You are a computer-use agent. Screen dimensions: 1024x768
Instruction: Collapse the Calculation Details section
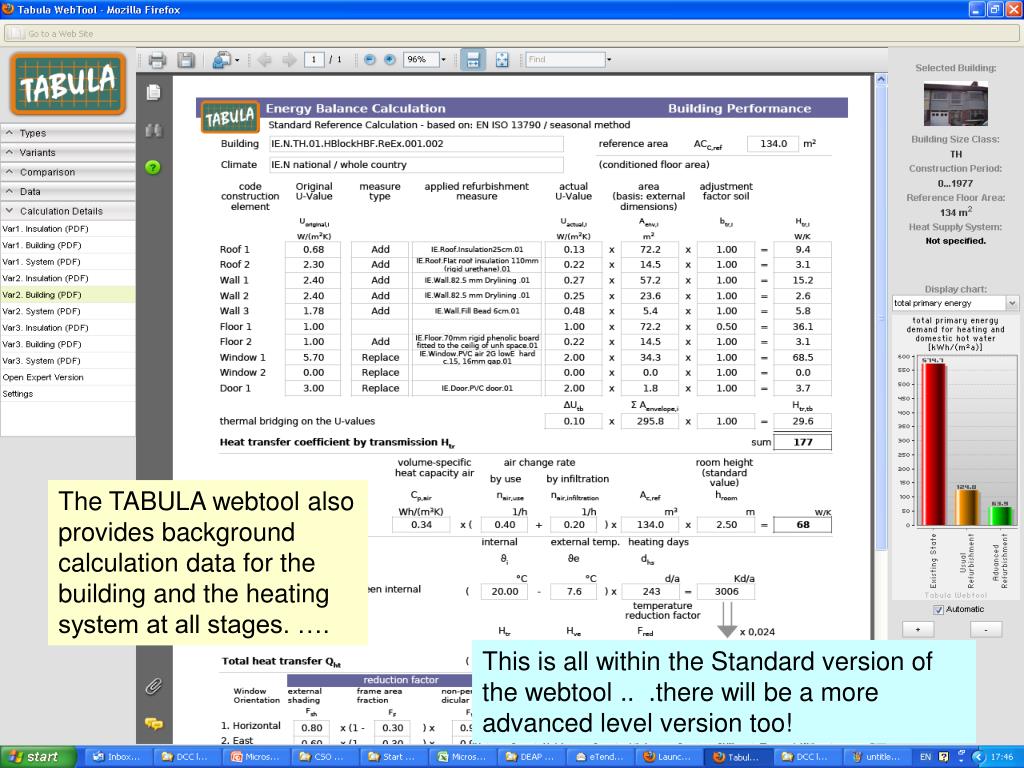68,211
